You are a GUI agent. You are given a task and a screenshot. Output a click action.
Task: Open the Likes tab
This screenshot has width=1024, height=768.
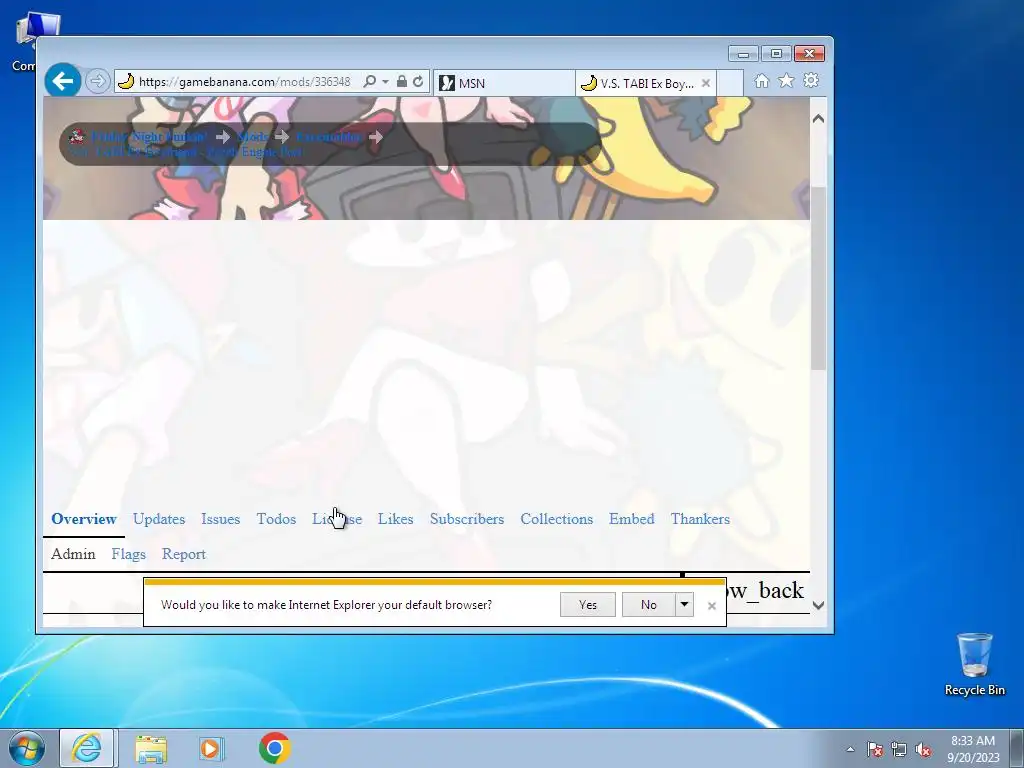click(395, 519)
